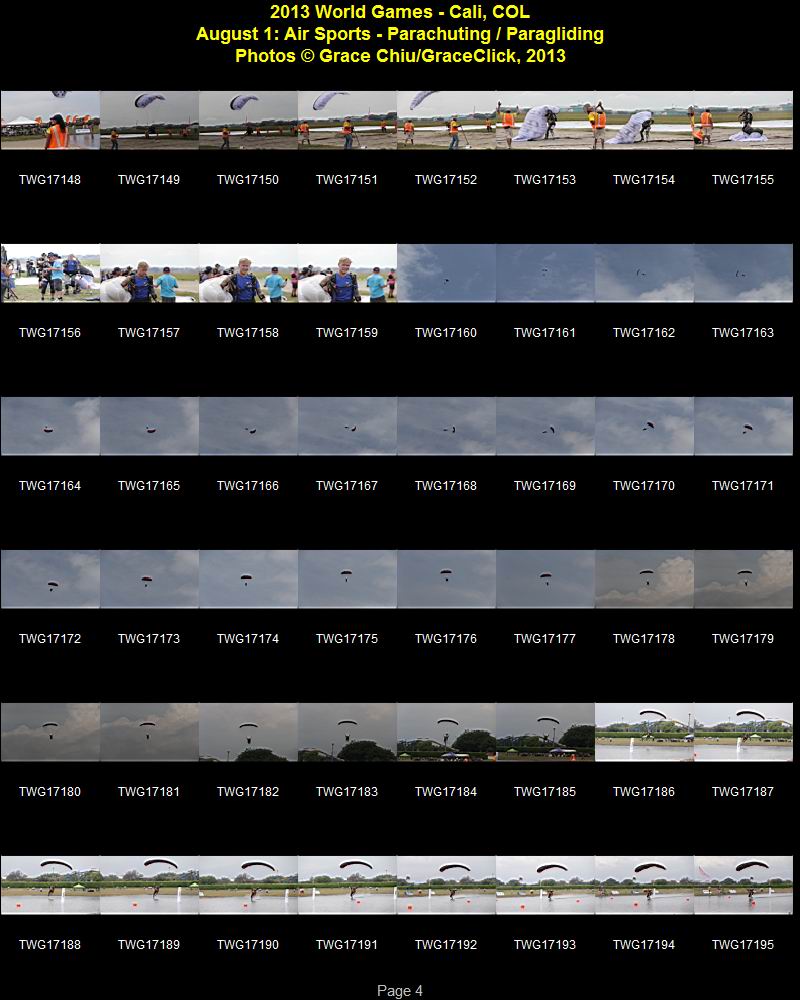
Task: Click the TWG17167 caption text
Action: point(347,486)
